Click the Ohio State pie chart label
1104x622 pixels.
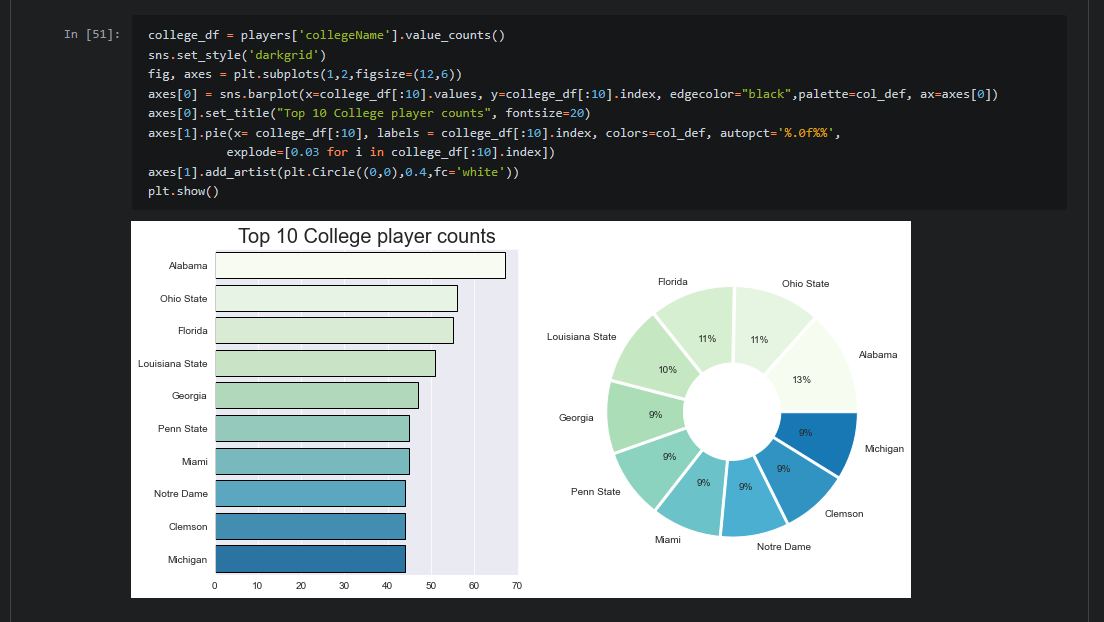tap(805, 284)
